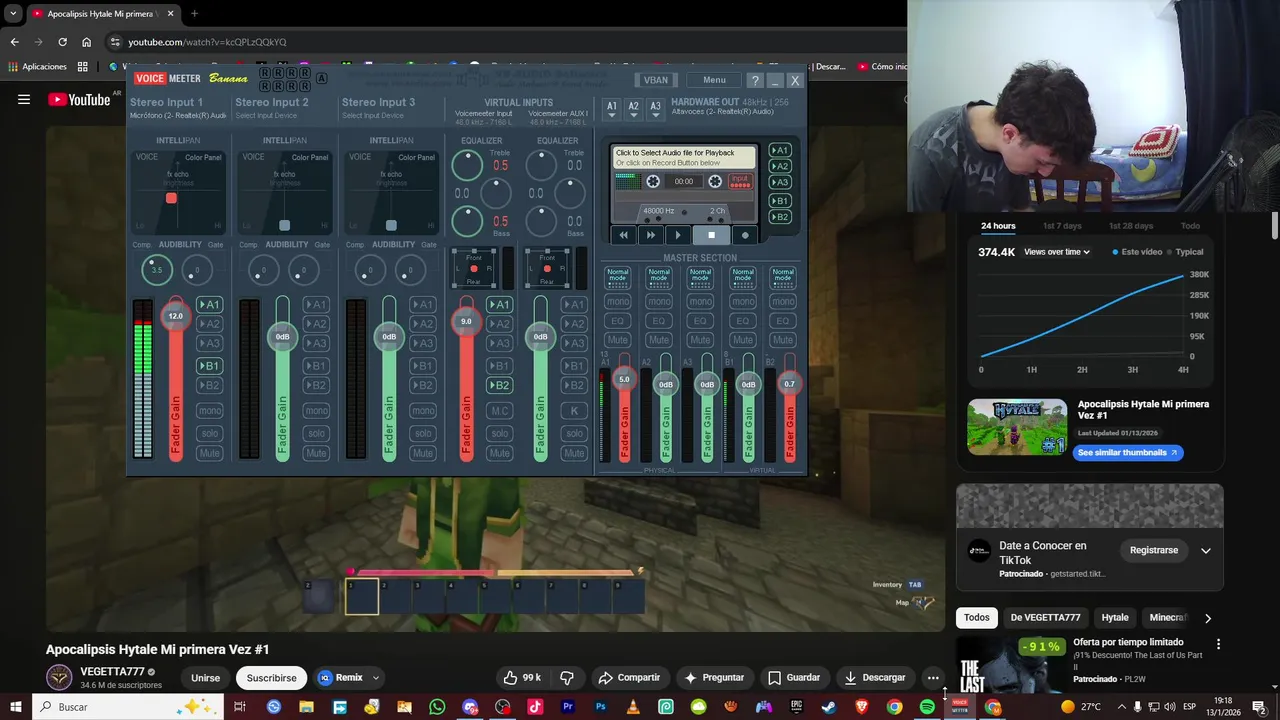Open A3 hardware output device selector
This screenshot has width=1280, height=720.
[655, 109]
